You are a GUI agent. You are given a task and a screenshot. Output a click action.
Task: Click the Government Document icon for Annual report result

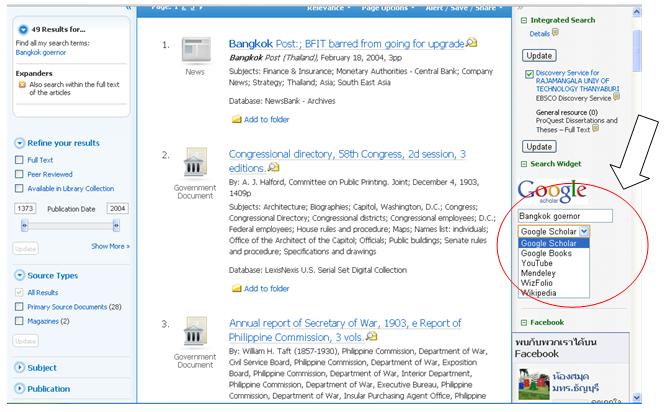[x=195, y=334]
